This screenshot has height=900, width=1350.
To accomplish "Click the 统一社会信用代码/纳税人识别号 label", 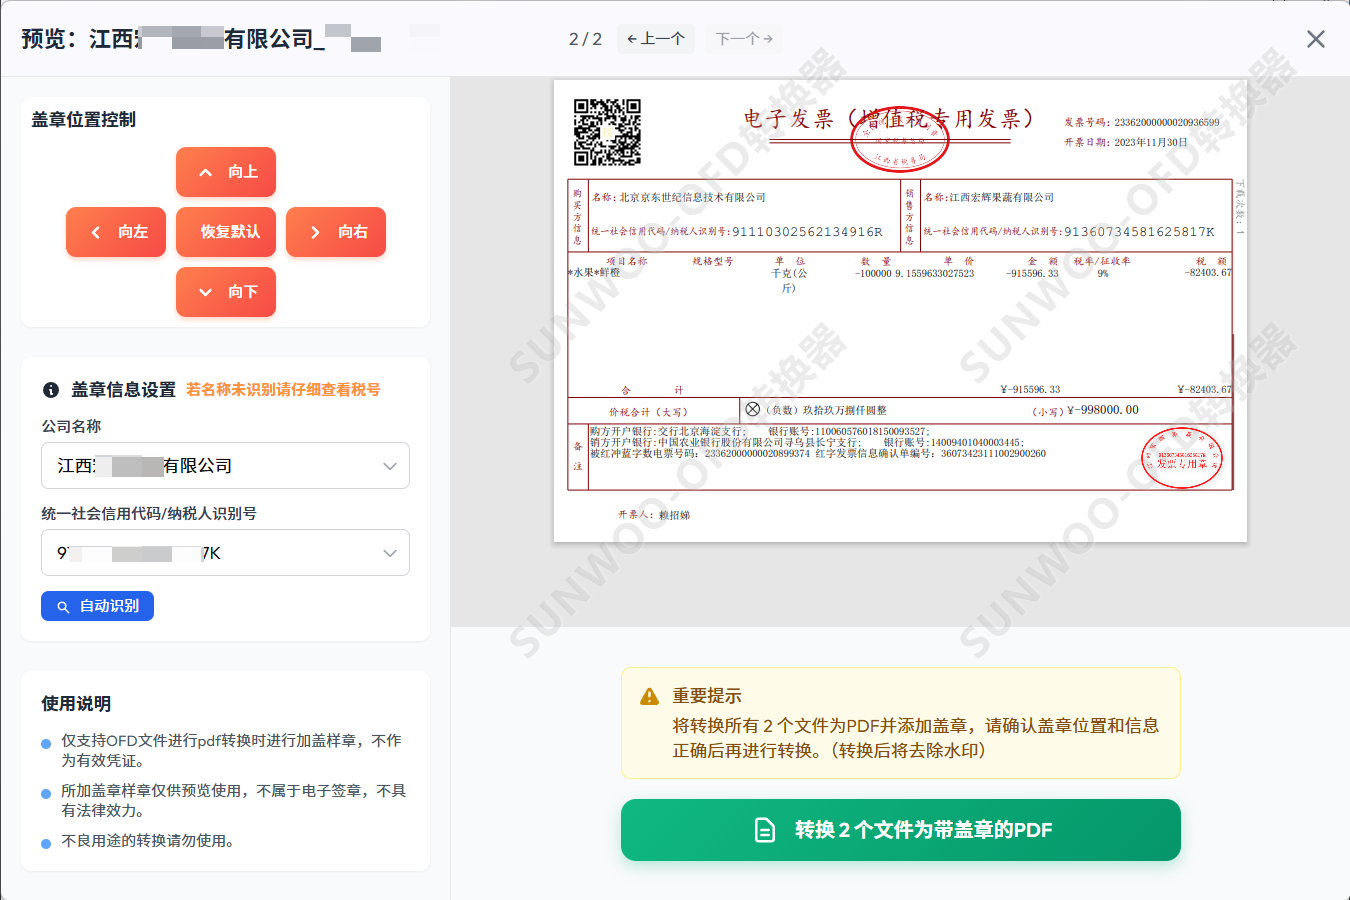I will pyautogui.click(x=149, y=513).
